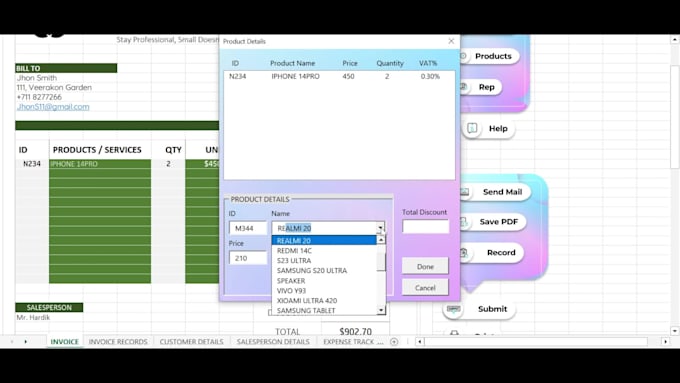Click Done in Product Details dialog
This screenshot has height=383, width=680.
point(425,266)
